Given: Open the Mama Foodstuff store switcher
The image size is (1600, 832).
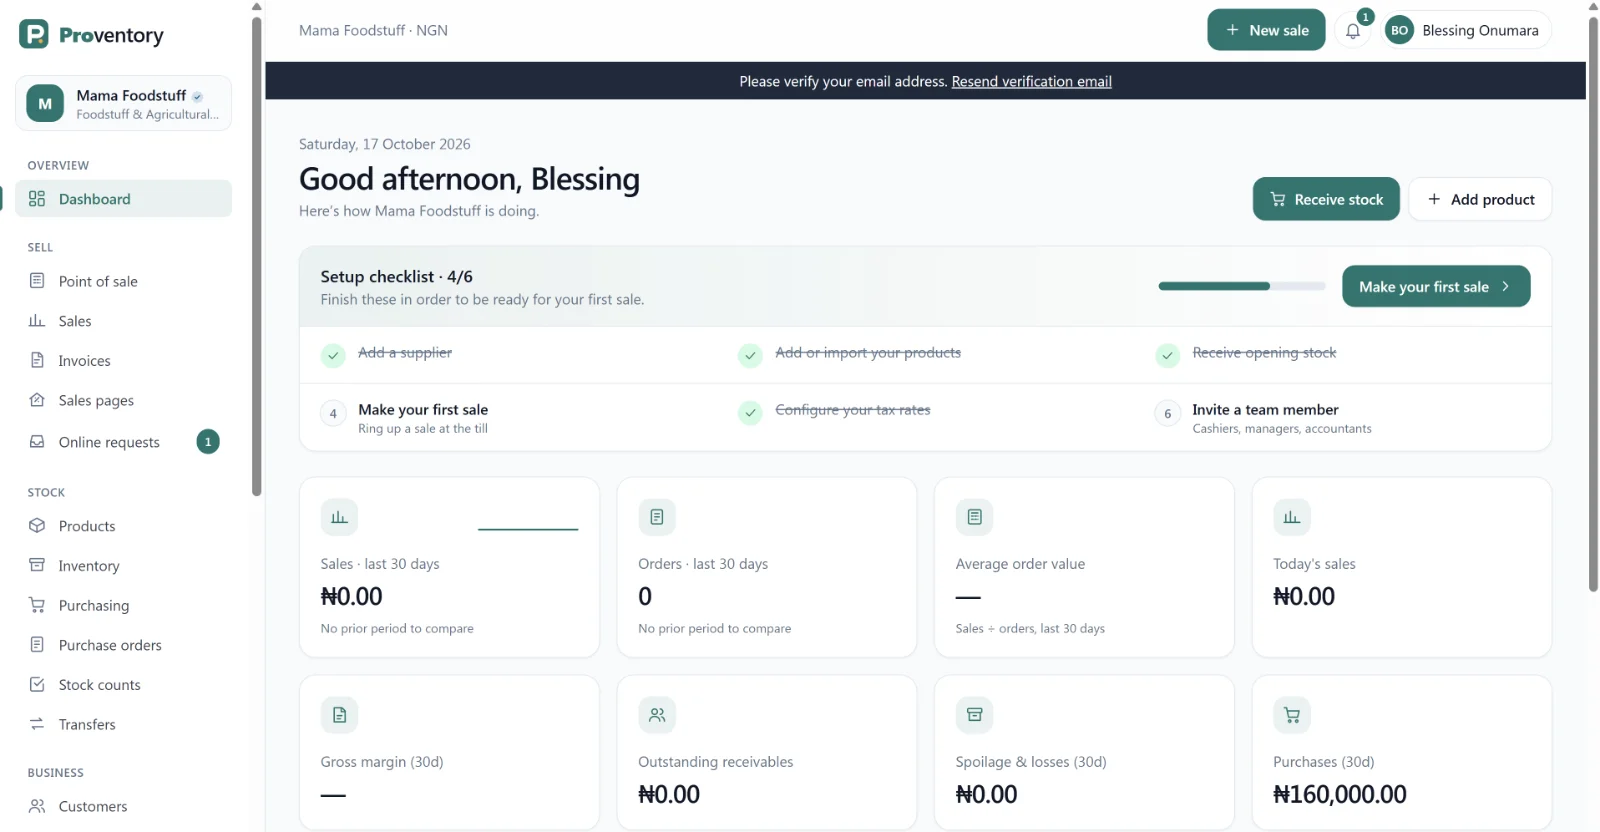Looking at the screenshot, I should [x=123, y=103].
